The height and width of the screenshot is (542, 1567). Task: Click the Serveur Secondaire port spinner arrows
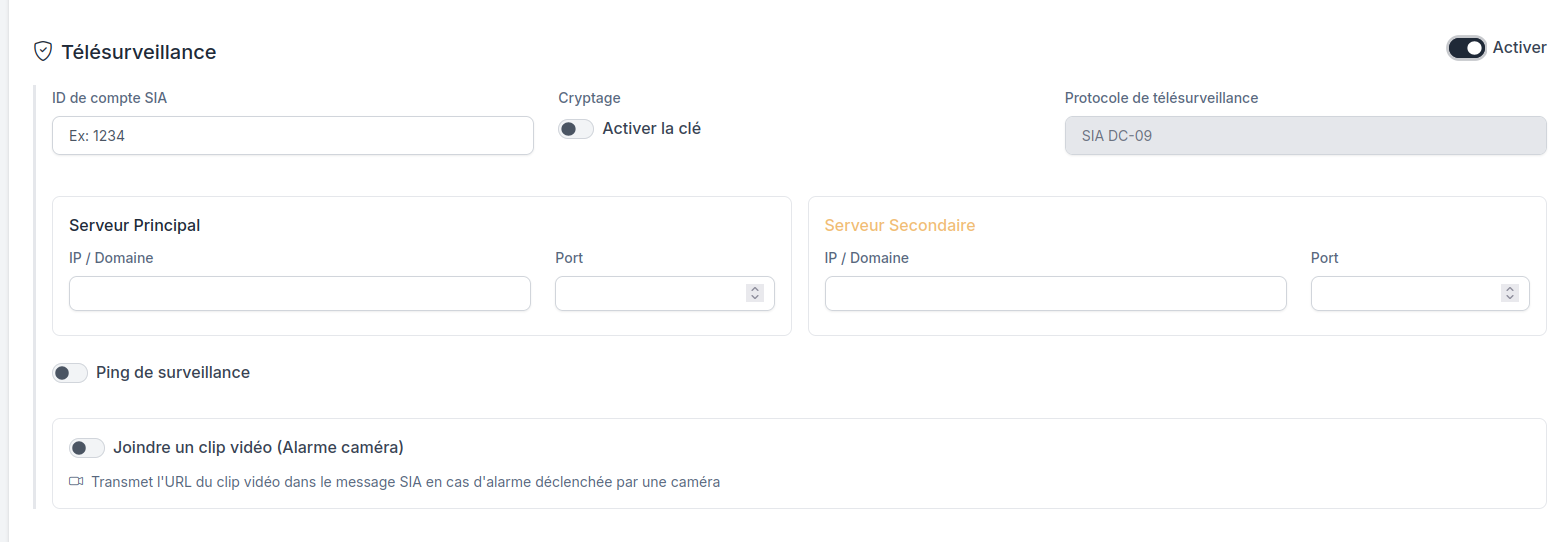point(1510,293)
